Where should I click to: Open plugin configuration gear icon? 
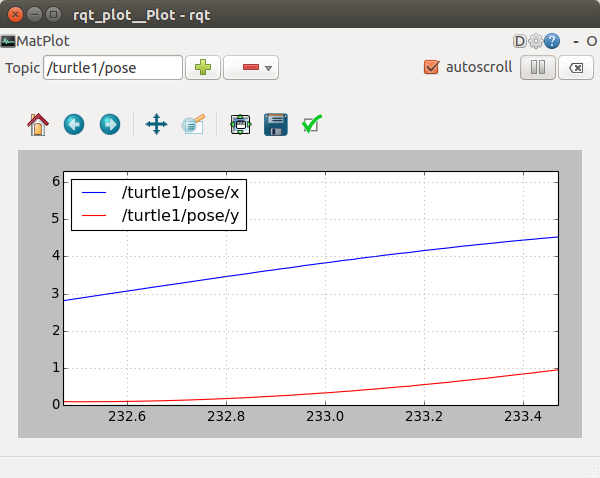[x=536, y=41]
